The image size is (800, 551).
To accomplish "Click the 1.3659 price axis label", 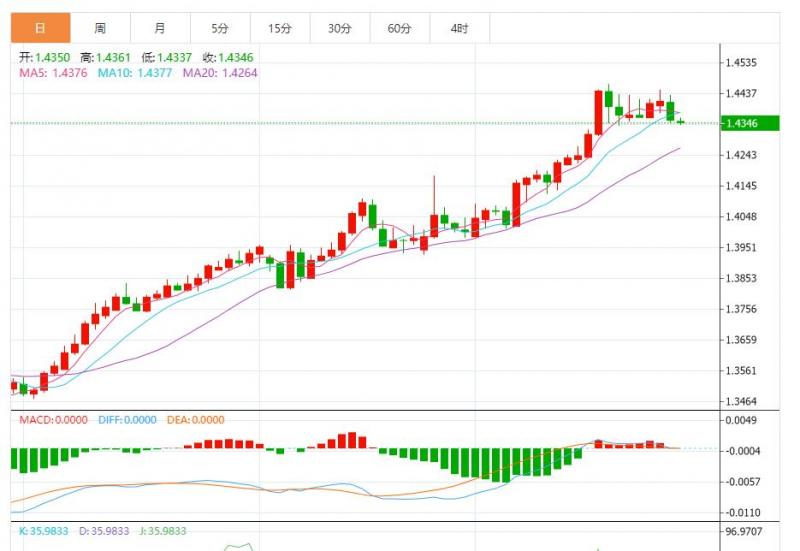I will click(x=741, y=340).
